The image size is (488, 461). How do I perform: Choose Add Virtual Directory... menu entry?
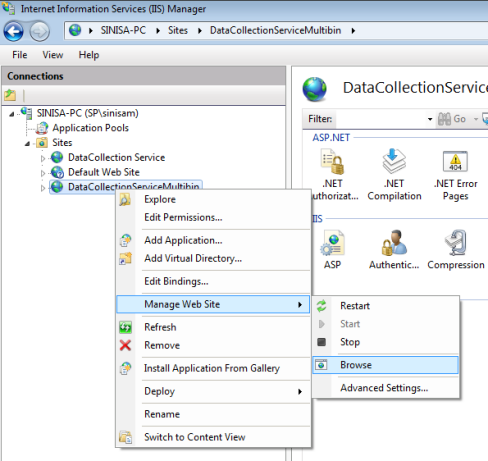coord(213,258)
